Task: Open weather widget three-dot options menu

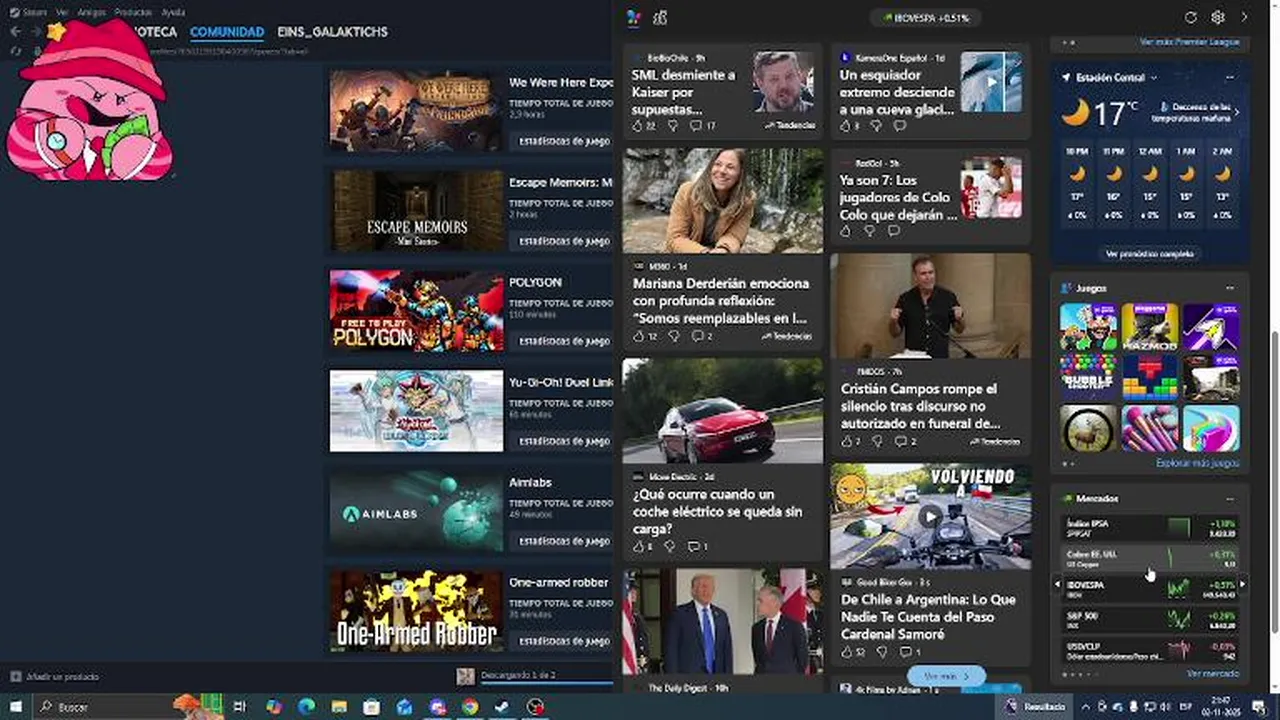Action: point(1230,77)
